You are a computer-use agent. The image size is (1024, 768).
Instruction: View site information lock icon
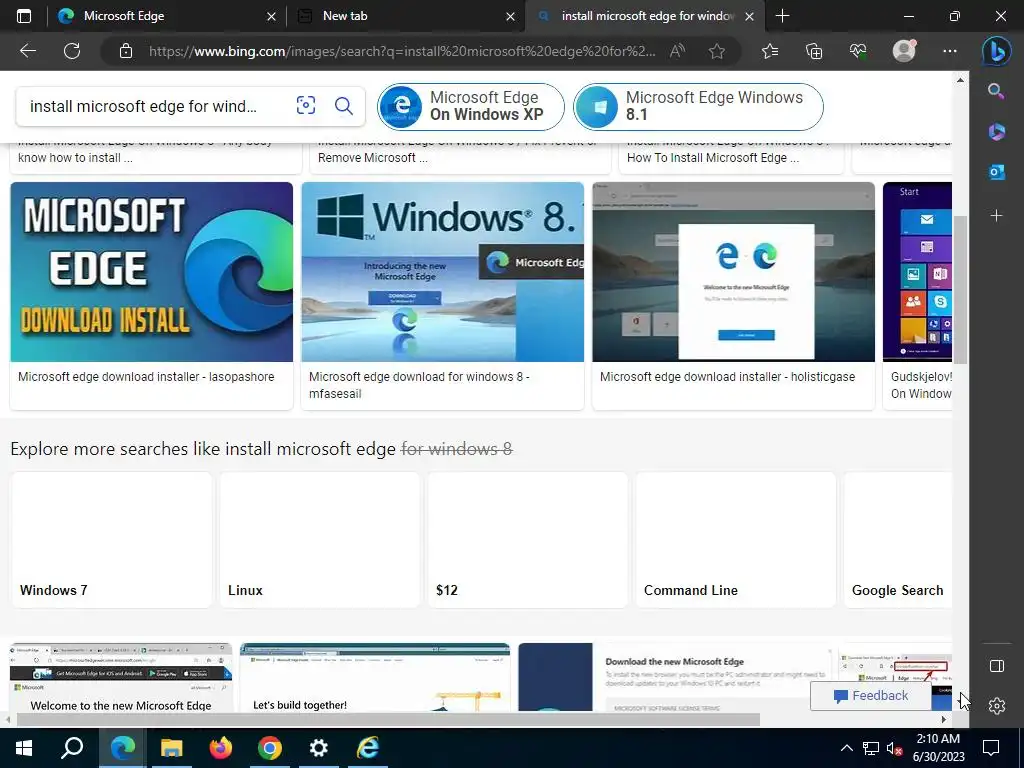[x=126, y=51]
